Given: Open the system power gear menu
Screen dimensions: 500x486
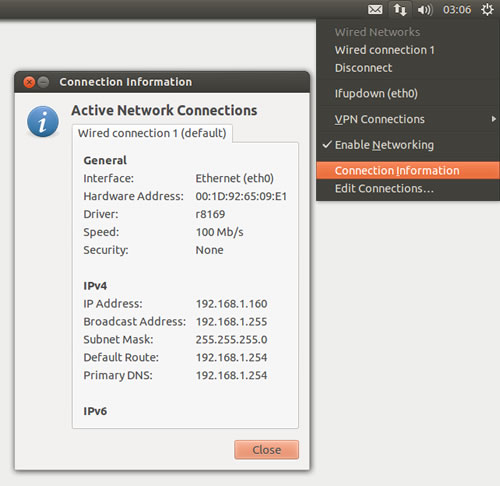Looking at the screenshot, I should point(487,9).
